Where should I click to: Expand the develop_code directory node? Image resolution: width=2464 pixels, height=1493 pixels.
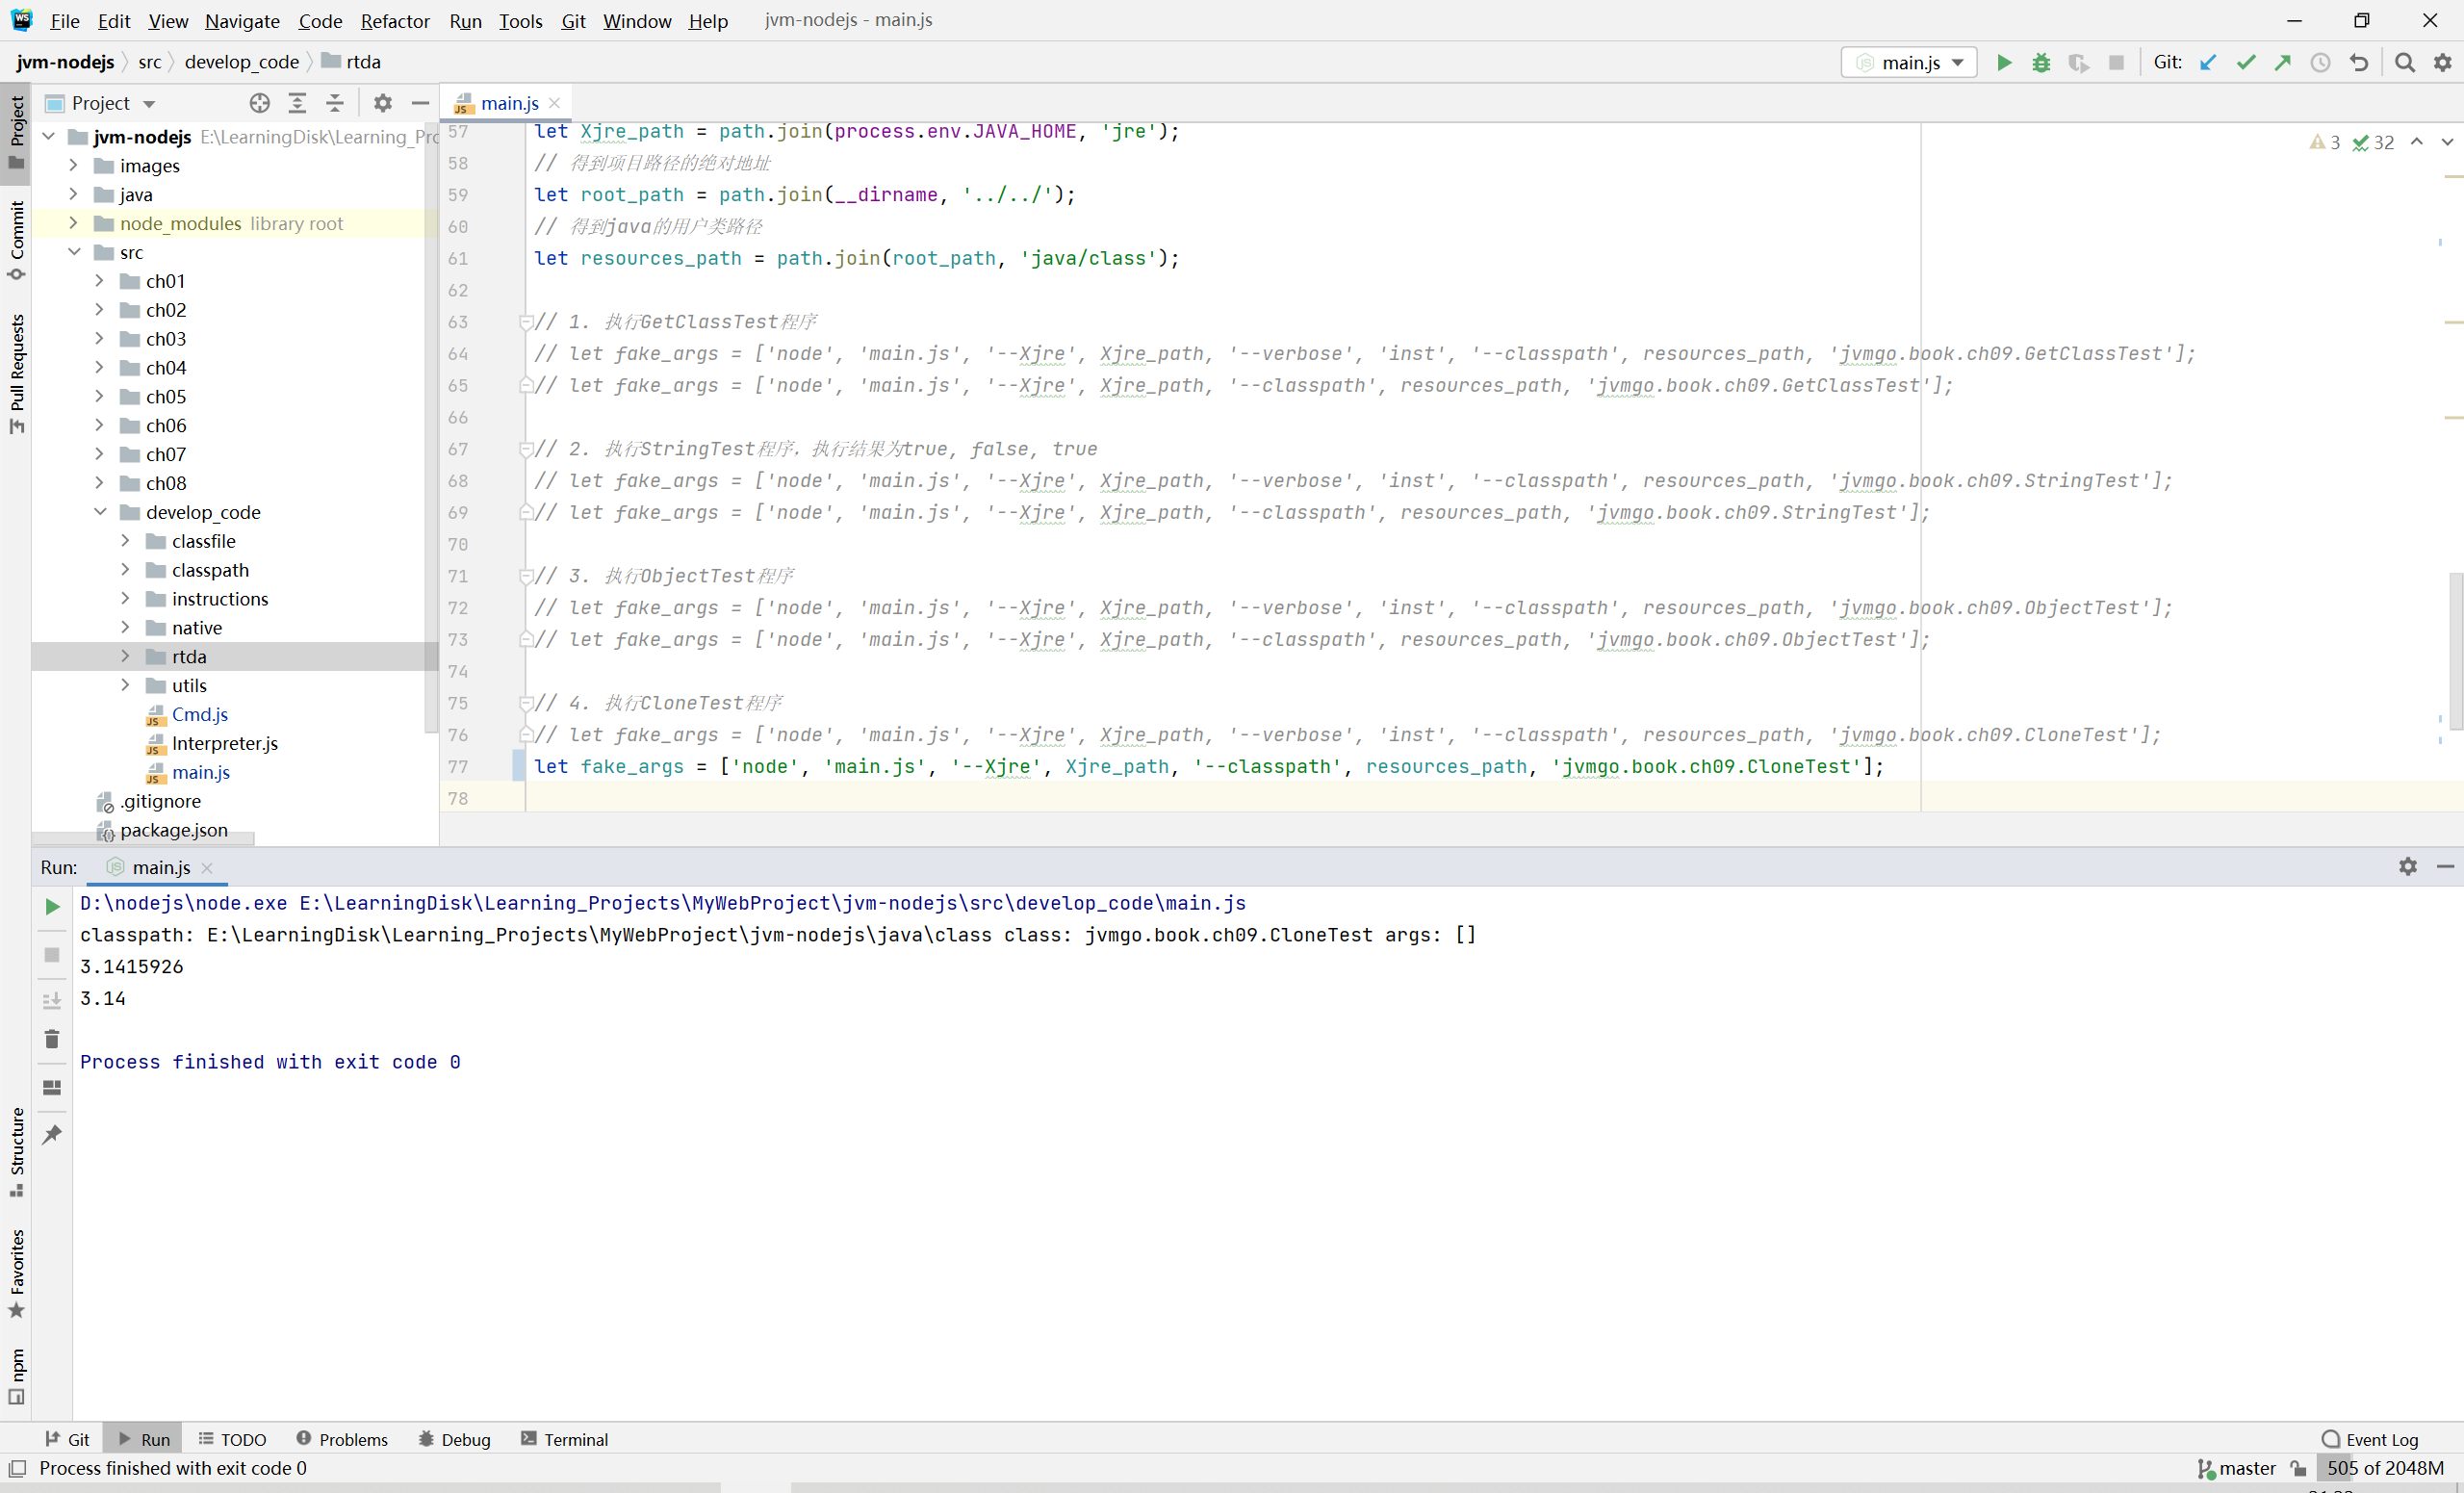click(x=100, y=510)
